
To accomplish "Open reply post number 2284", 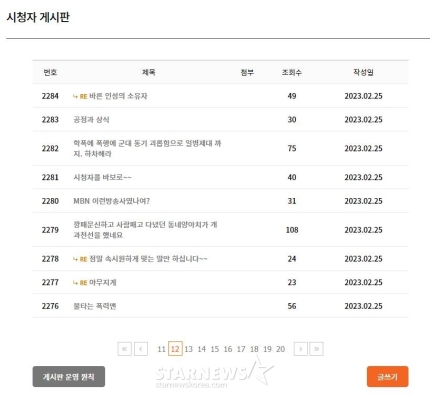I will [x=118, y=96].
